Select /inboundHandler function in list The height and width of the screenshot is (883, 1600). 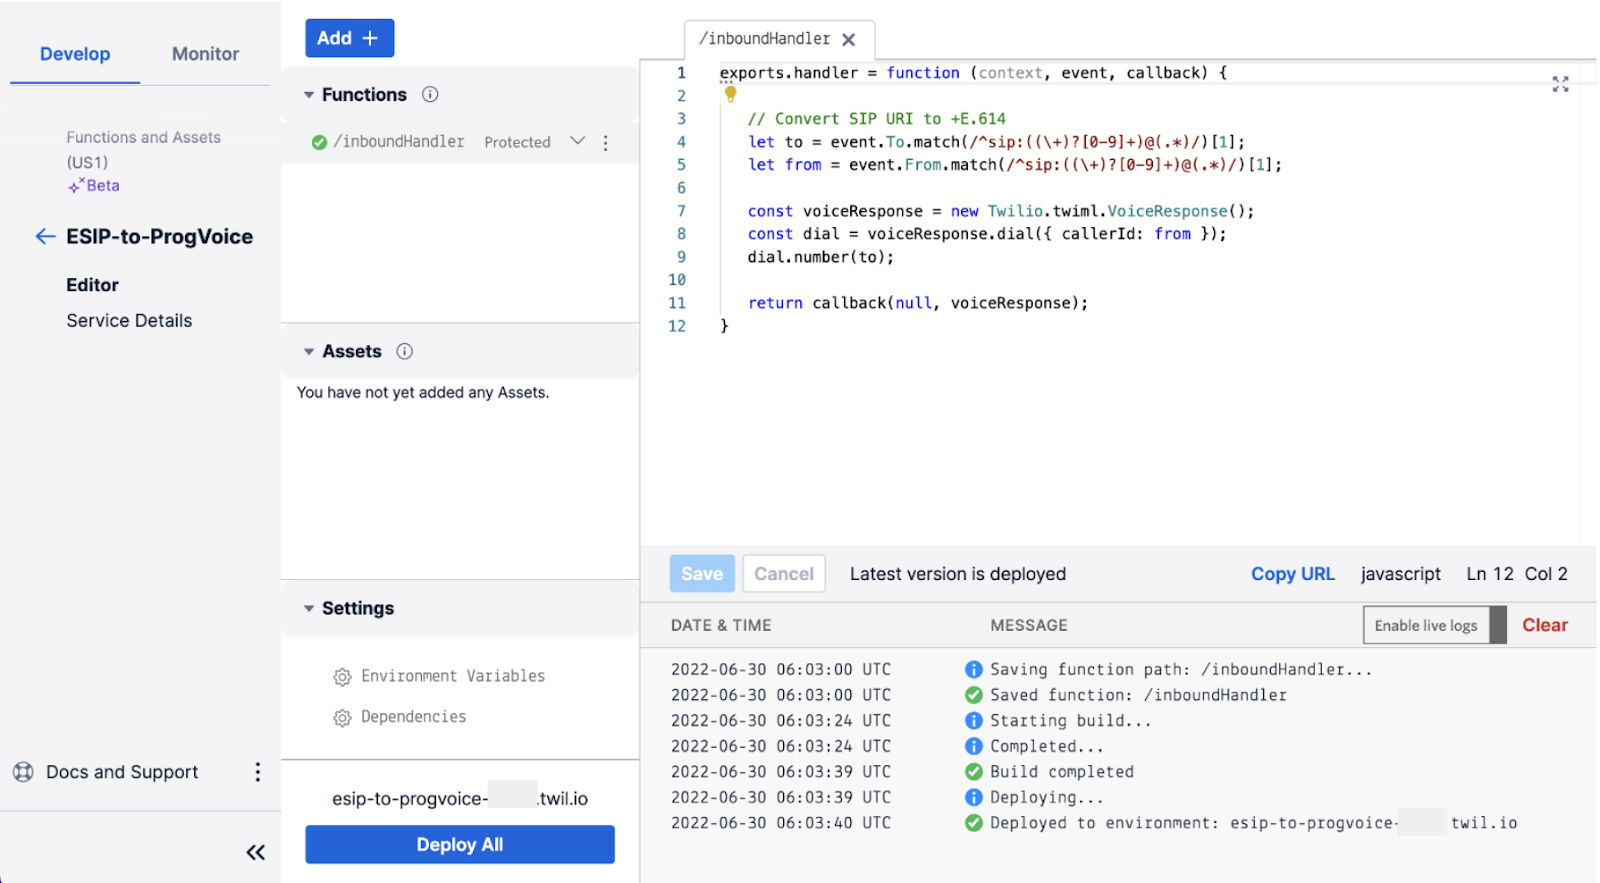pyautogui.click(x=399, y=142)
